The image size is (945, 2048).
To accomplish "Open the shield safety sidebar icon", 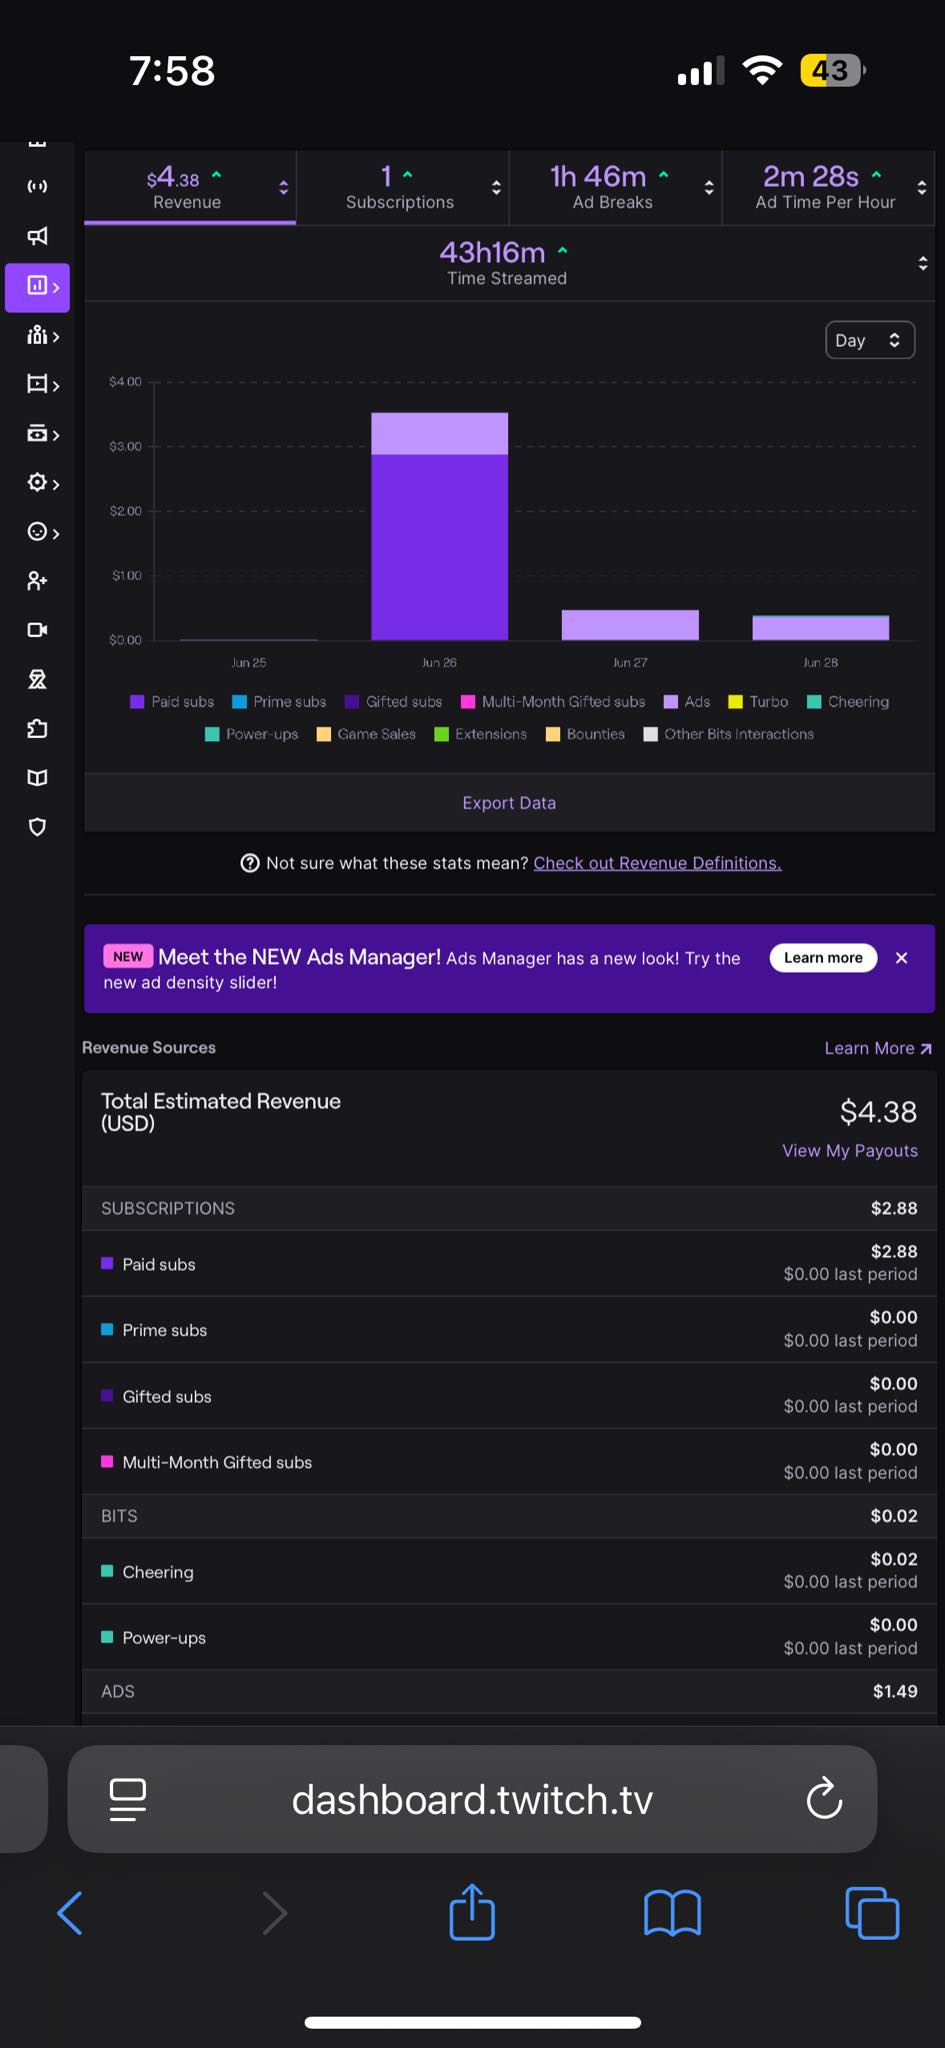I will pyautogui.click(x=37, y=827).
